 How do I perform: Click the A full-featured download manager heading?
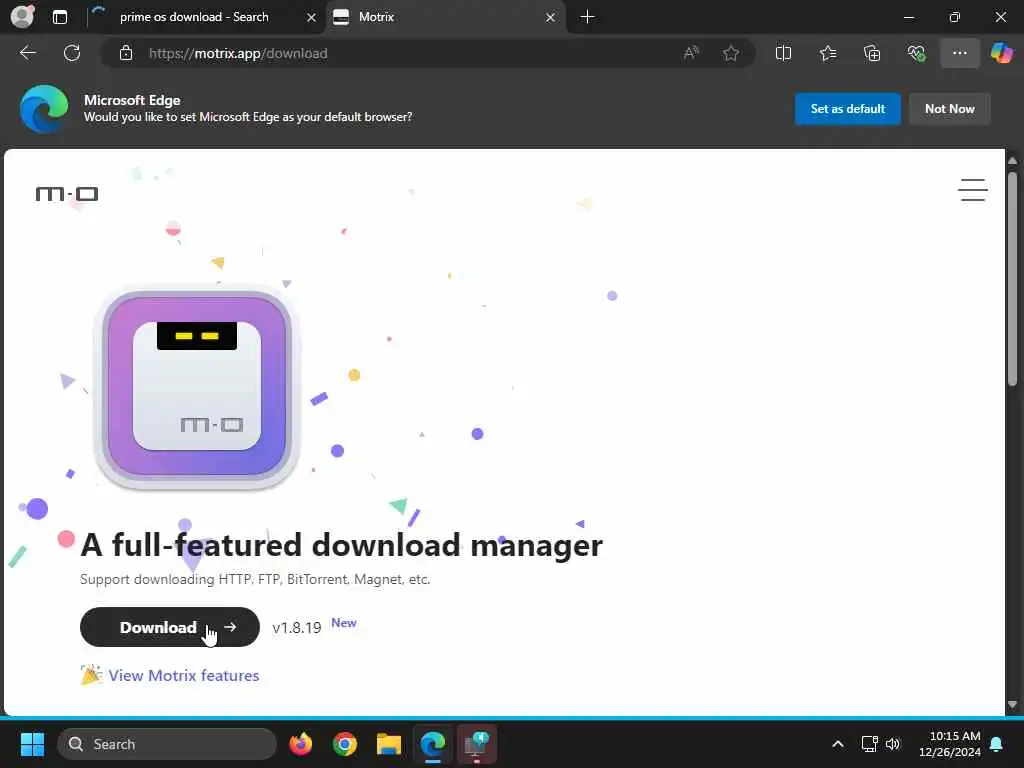341,546
